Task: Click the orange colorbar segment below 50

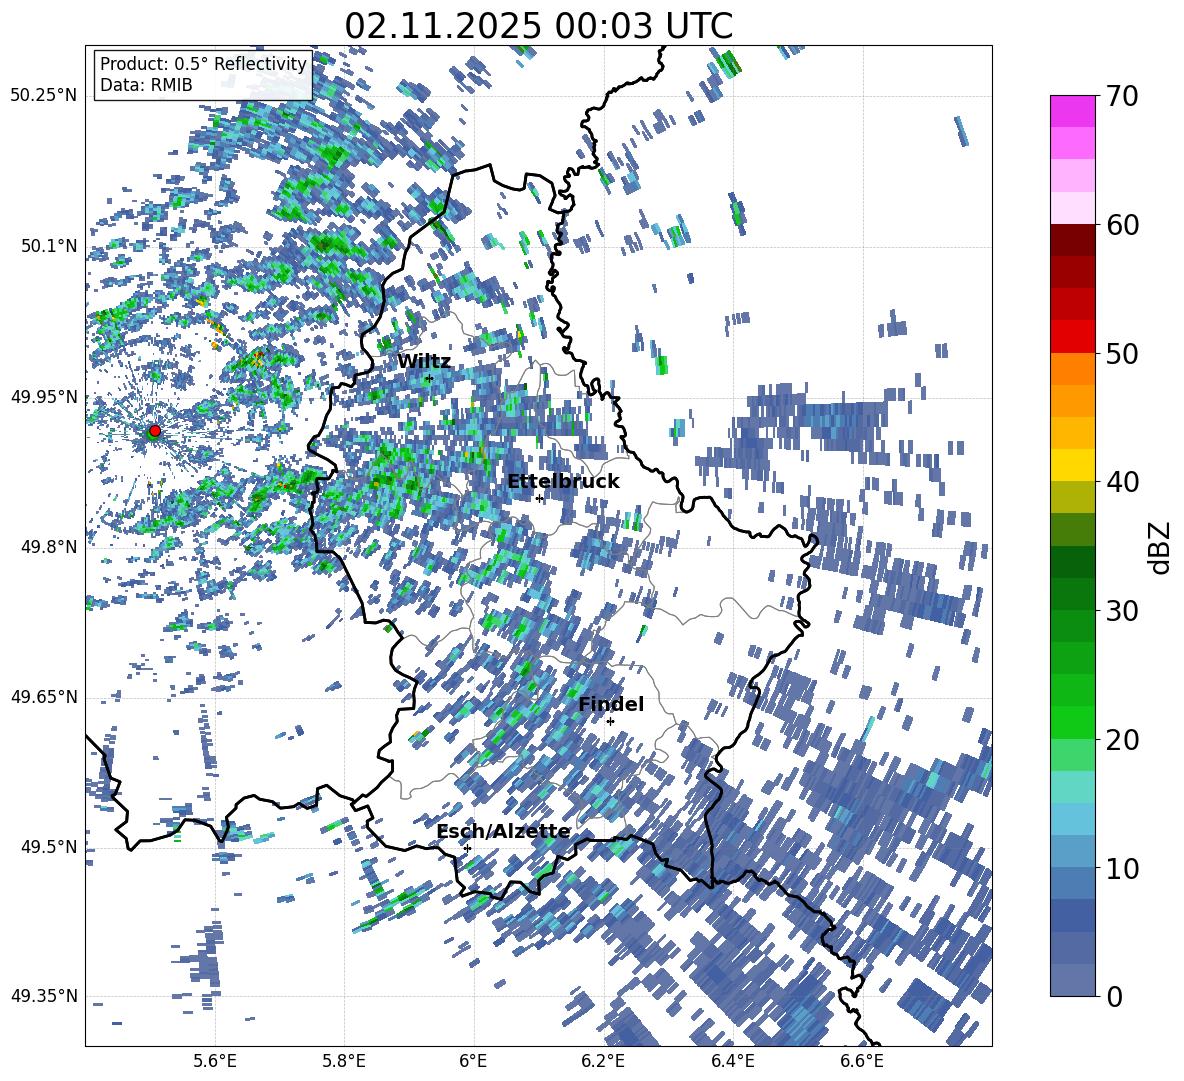Action: point(1073,369)
